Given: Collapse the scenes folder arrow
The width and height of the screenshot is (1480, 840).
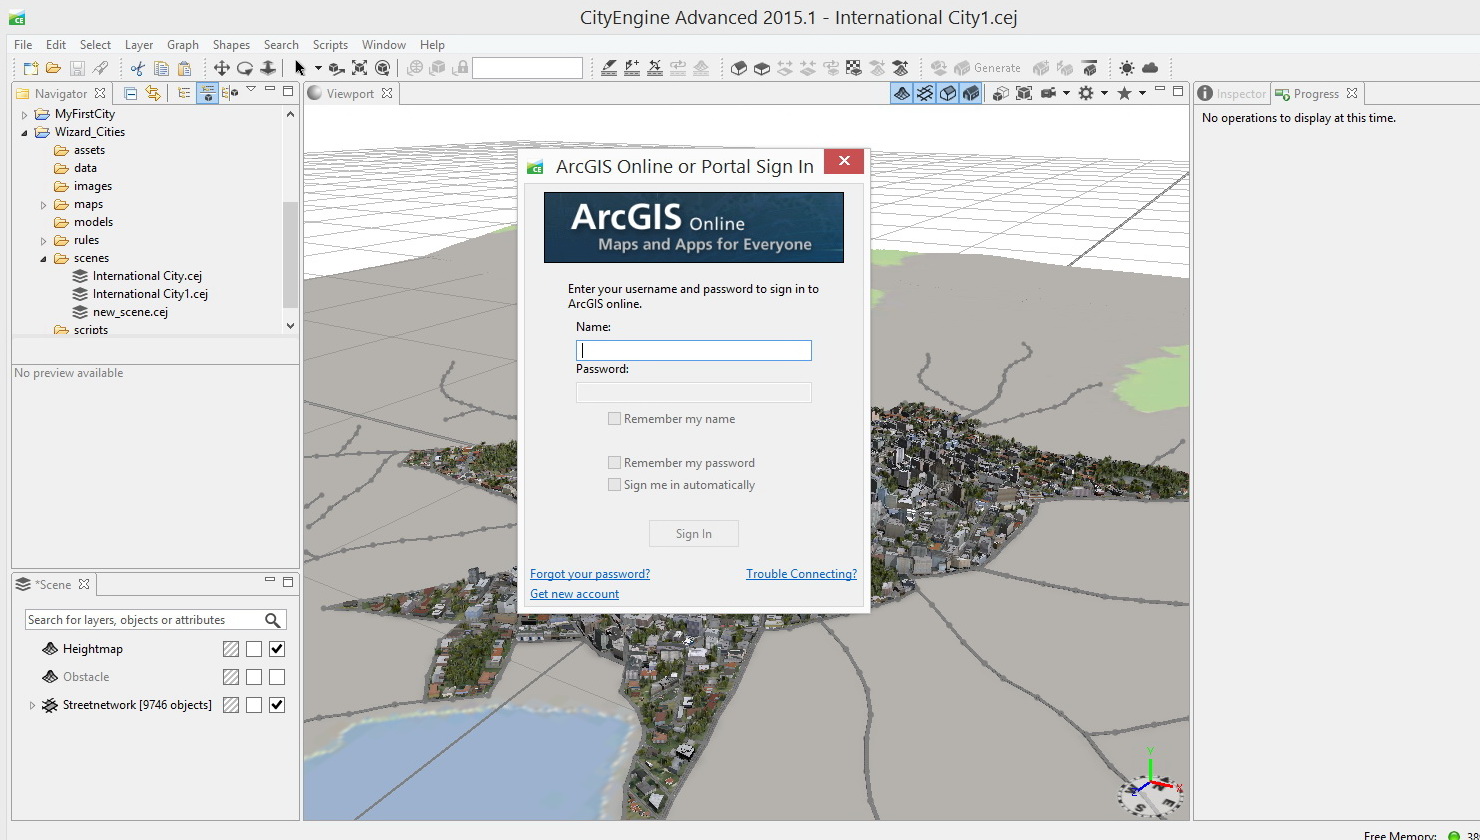Looking at the screenshot, I should (x=44, y=259).
